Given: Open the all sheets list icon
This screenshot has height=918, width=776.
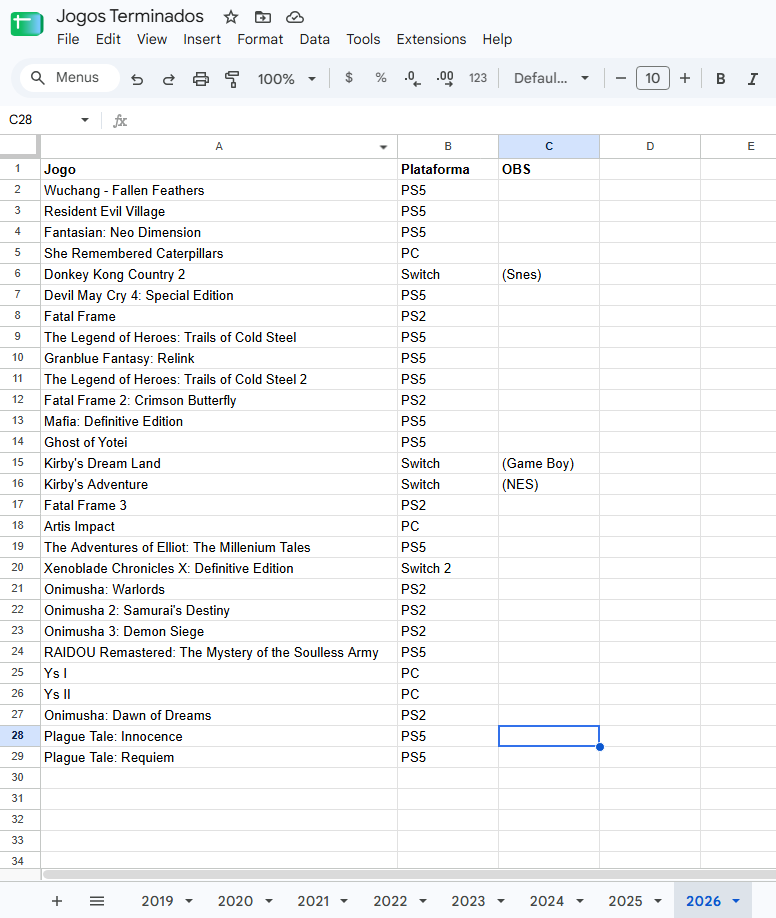Looking at the screenshot, I should pos(97,901).
